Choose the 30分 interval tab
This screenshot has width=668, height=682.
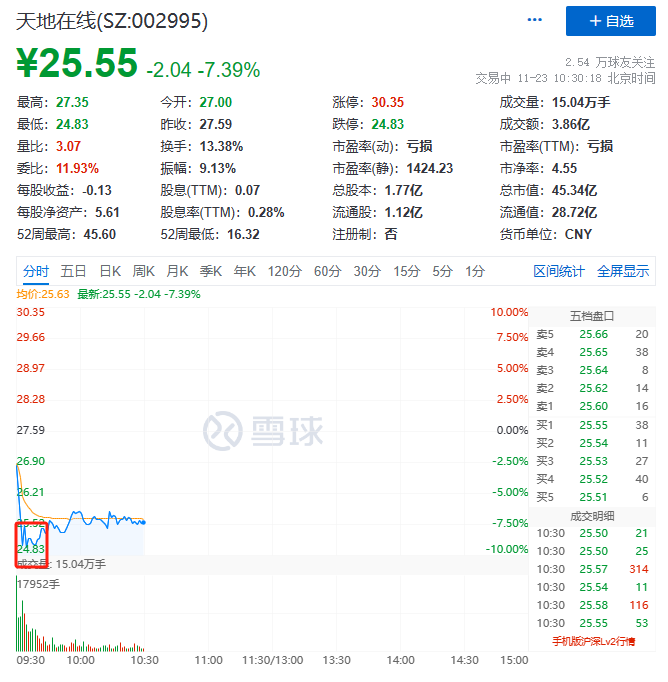point(367,271)
